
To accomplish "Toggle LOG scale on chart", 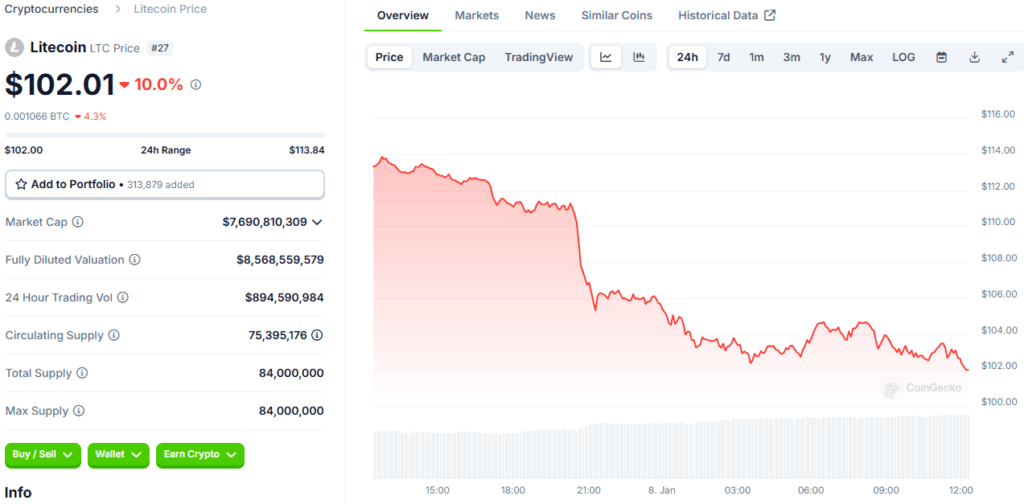I will point(904,57).
